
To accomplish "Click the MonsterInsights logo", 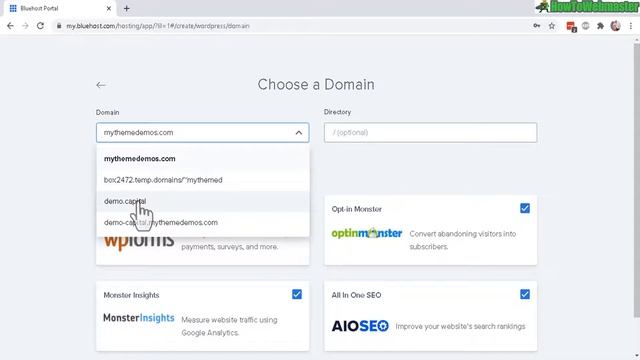I will (x=139, y=318).
